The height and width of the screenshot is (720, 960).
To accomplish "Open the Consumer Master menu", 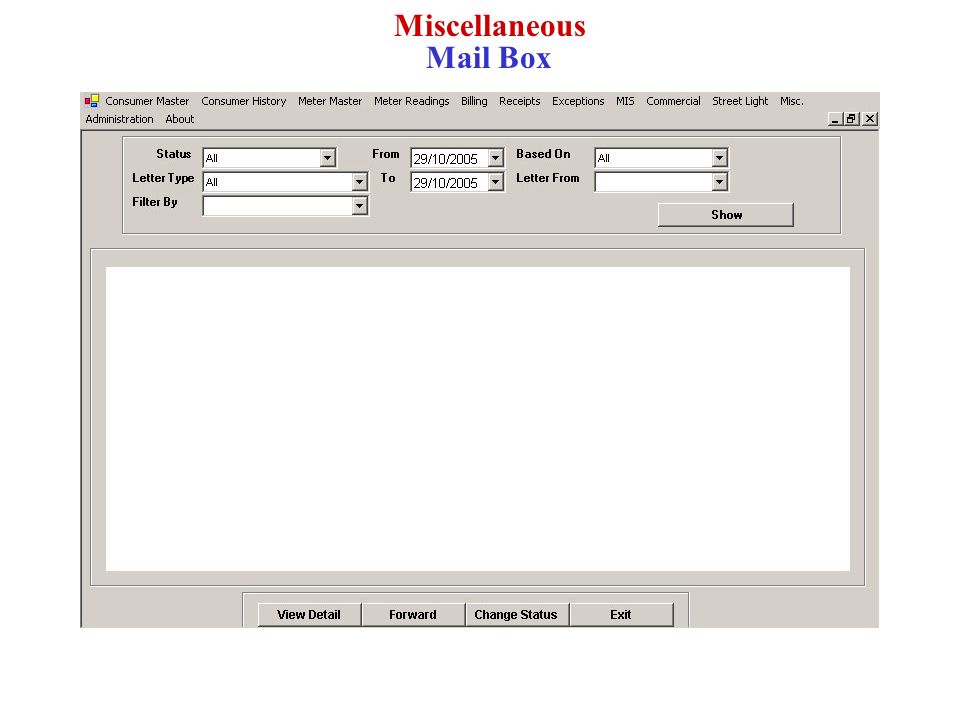I will coord(147,101).
